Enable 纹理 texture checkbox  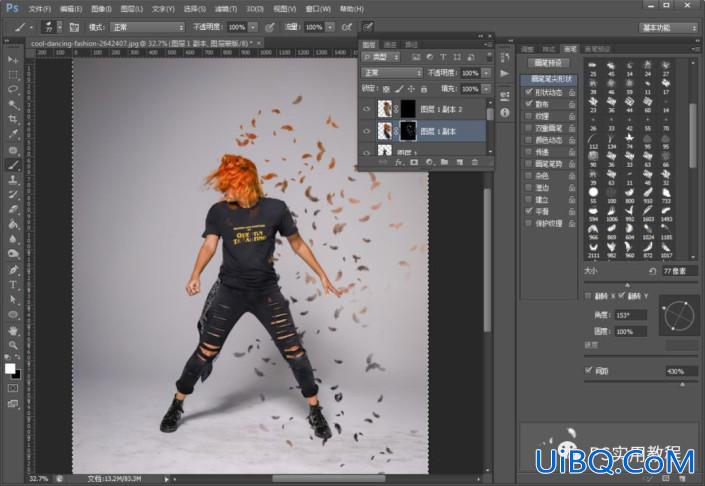point(529,116)
